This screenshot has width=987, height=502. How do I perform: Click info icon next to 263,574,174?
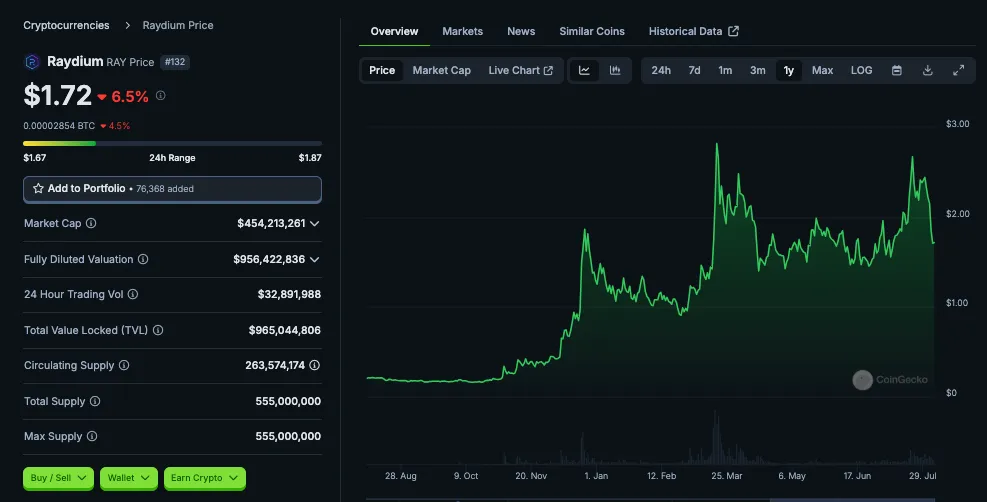click(315, 365)
